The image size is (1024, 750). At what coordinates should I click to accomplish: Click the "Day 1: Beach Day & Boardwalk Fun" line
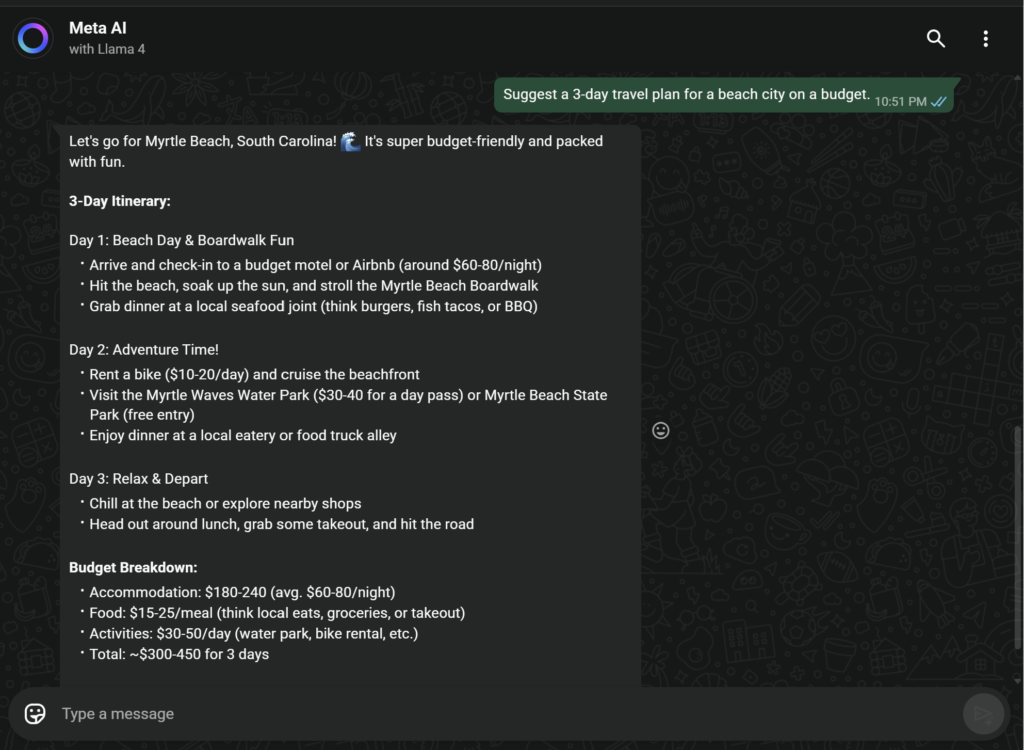coord(181,240)
